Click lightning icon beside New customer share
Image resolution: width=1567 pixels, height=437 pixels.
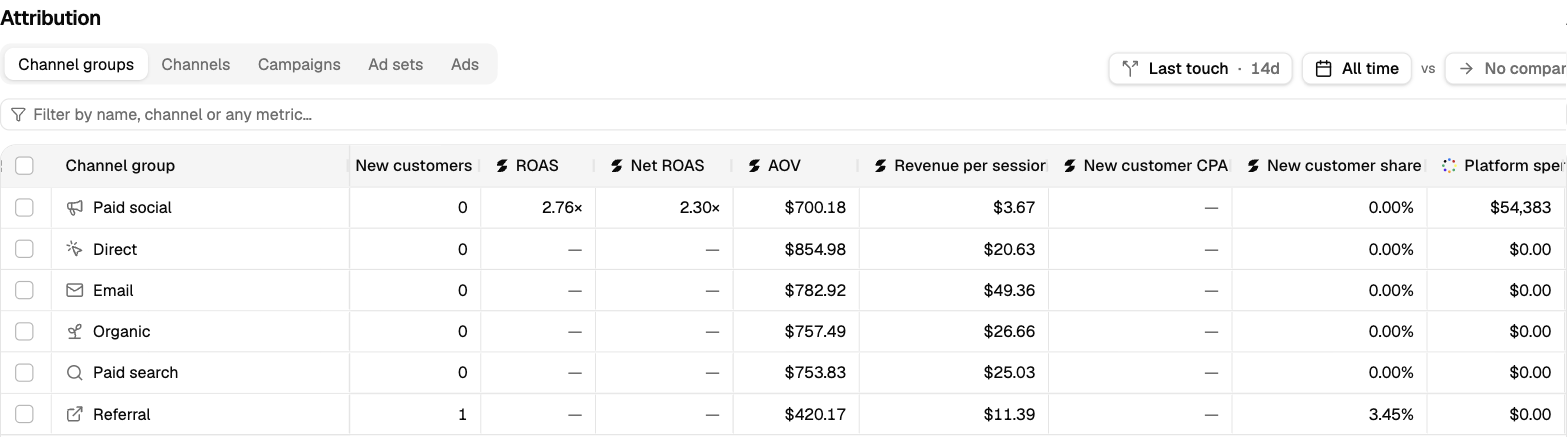[x=1253, y=166]
